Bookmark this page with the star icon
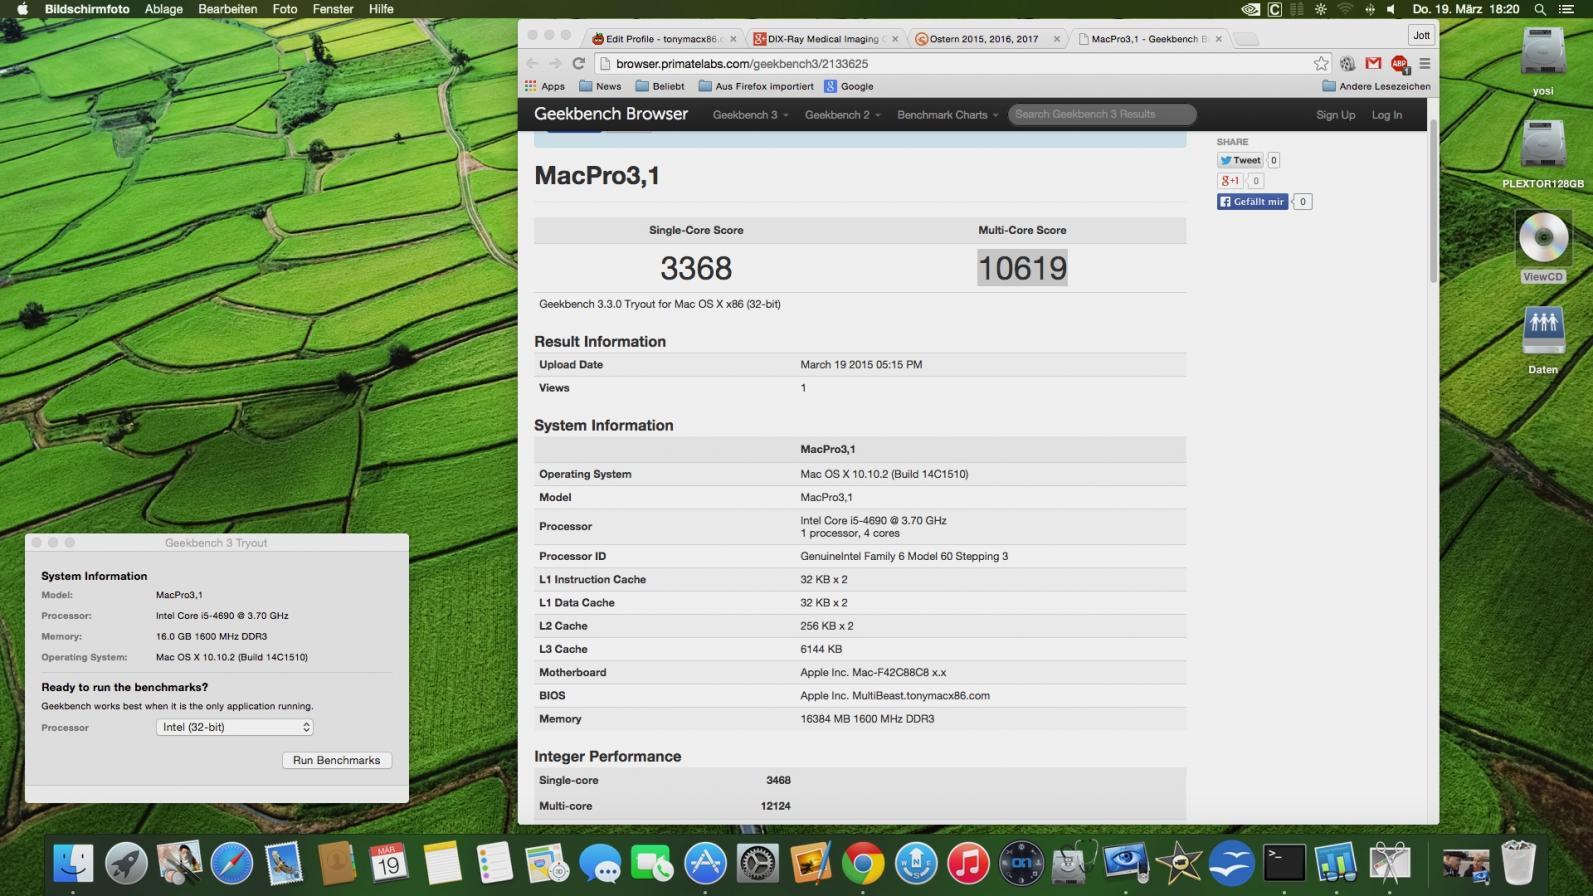This screenshot has height=896, width=1593. (1321, 63)
